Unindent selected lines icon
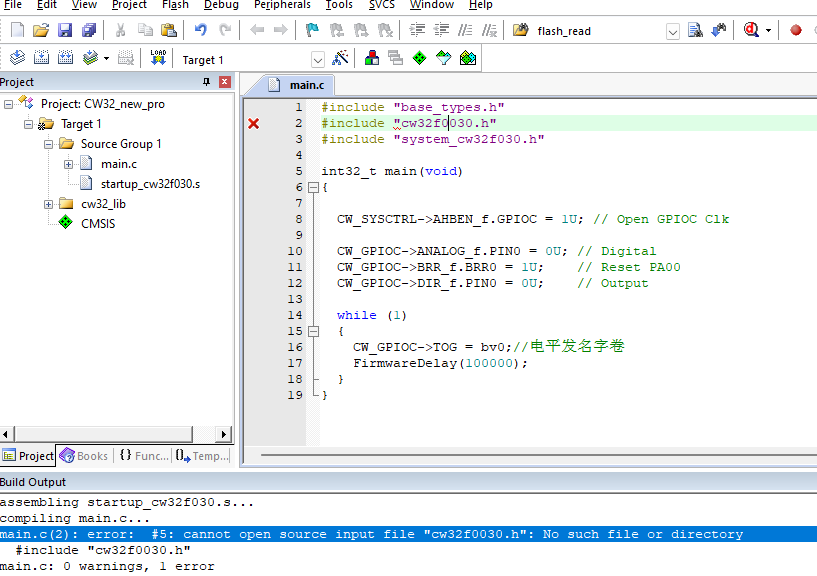 (x=441, y=30)
